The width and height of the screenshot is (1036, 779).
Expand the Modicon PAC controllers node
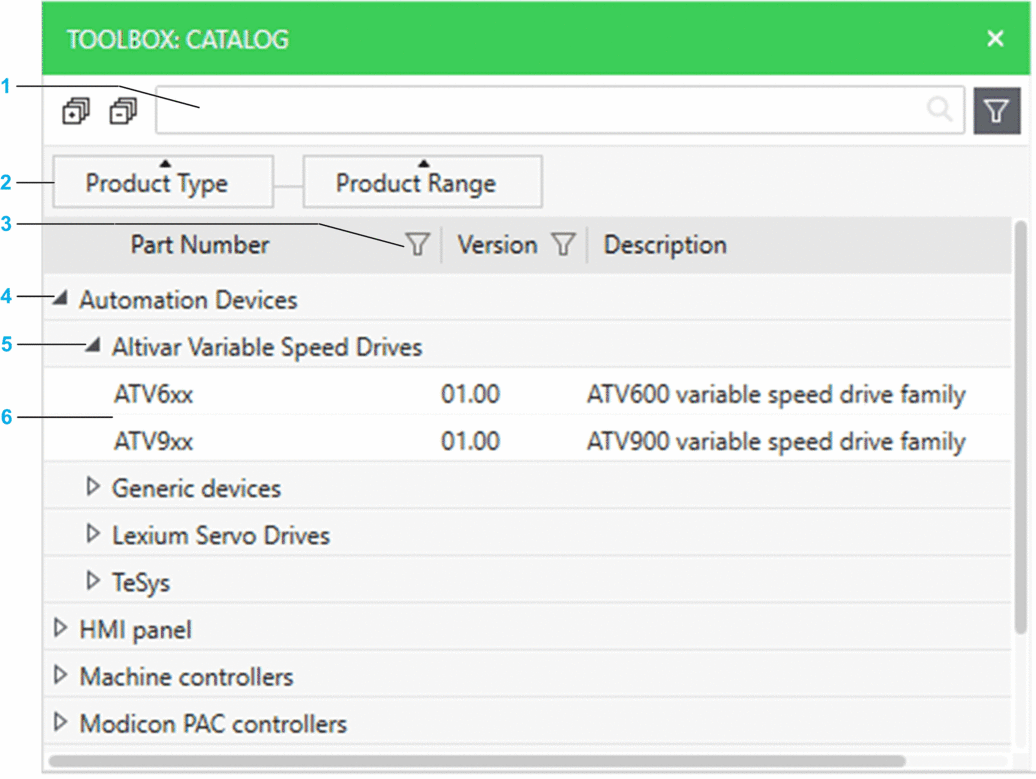(60, 722)
